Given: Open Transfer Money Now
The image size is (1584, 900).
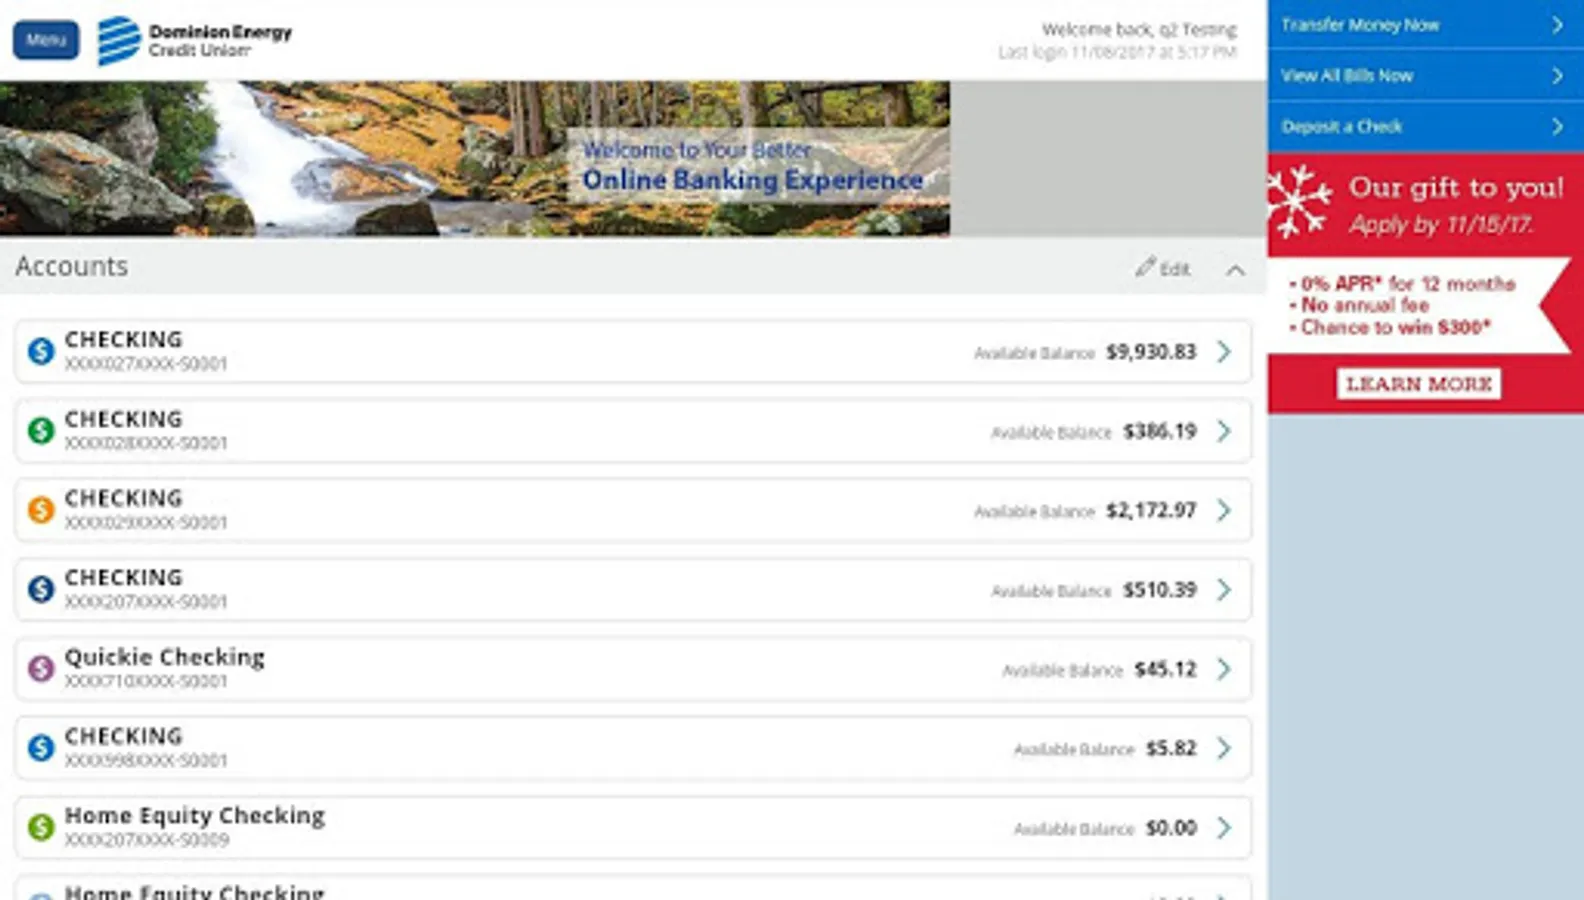Looking at the screenshot, I should click(1425, 25).
